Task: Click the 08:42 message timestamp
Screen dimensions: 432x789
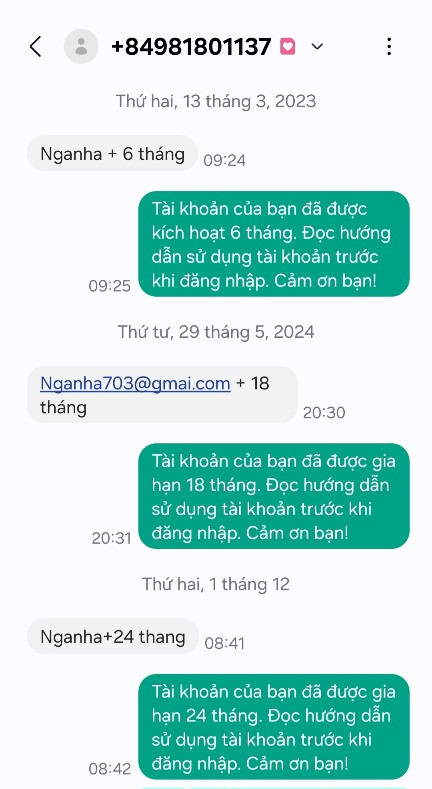Action: (x=110, y=769)
